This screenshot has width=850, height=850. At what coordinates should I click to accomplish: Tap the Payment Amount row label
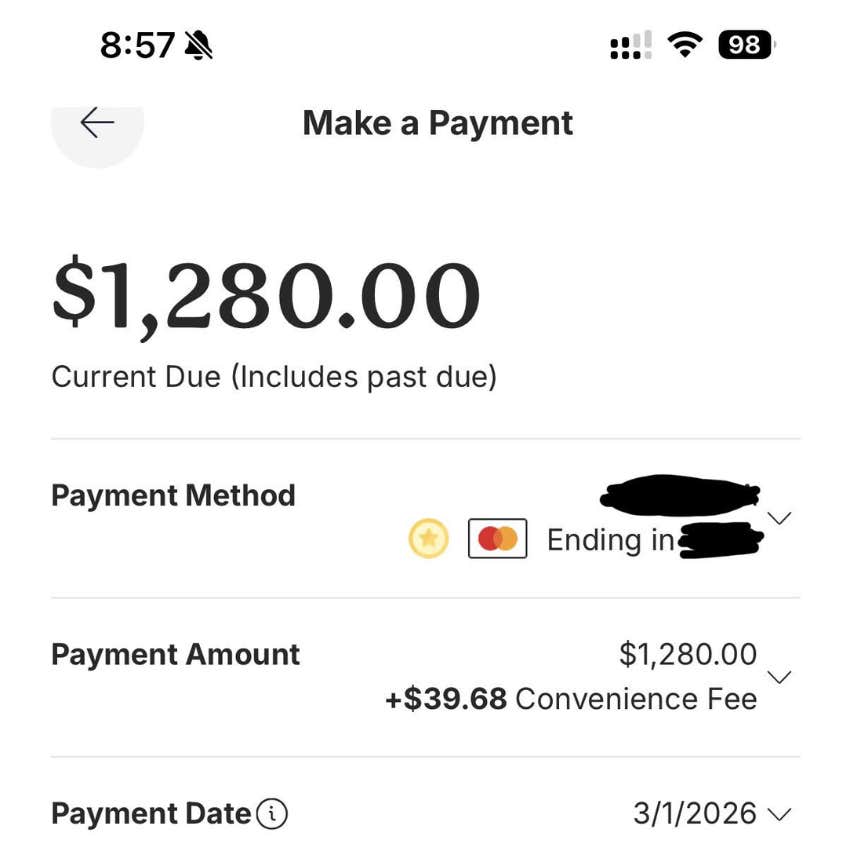174,655
